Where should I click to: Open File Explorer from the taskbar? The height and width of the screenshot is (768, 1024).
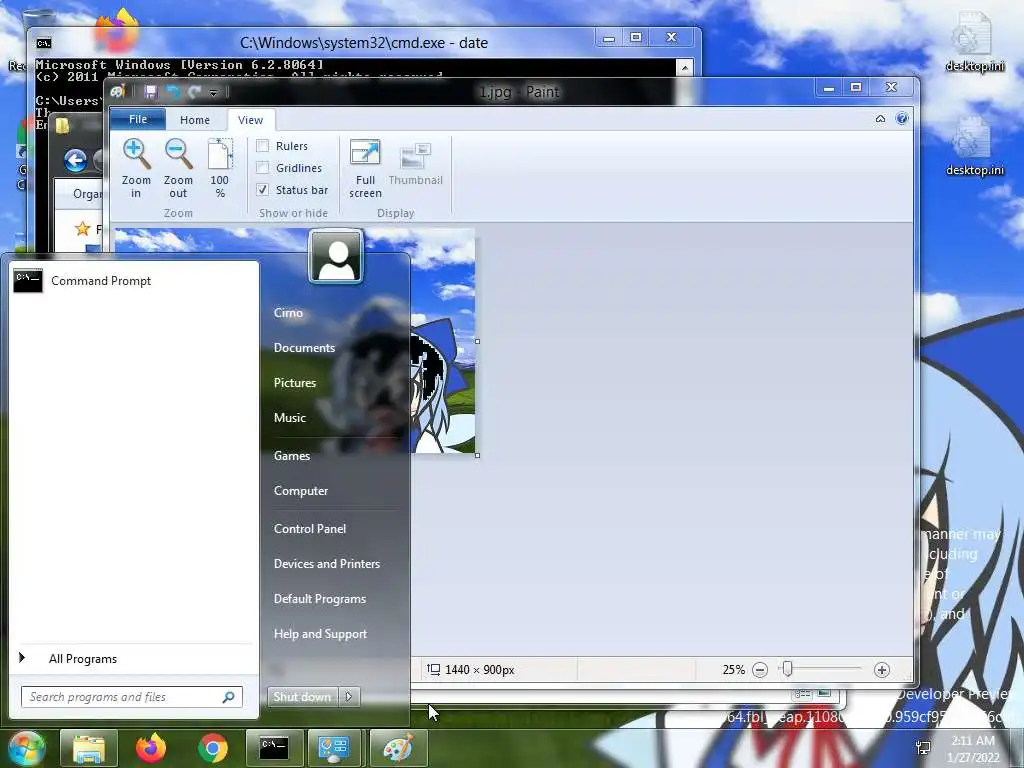pyautogui.click(x=89, y=748)
